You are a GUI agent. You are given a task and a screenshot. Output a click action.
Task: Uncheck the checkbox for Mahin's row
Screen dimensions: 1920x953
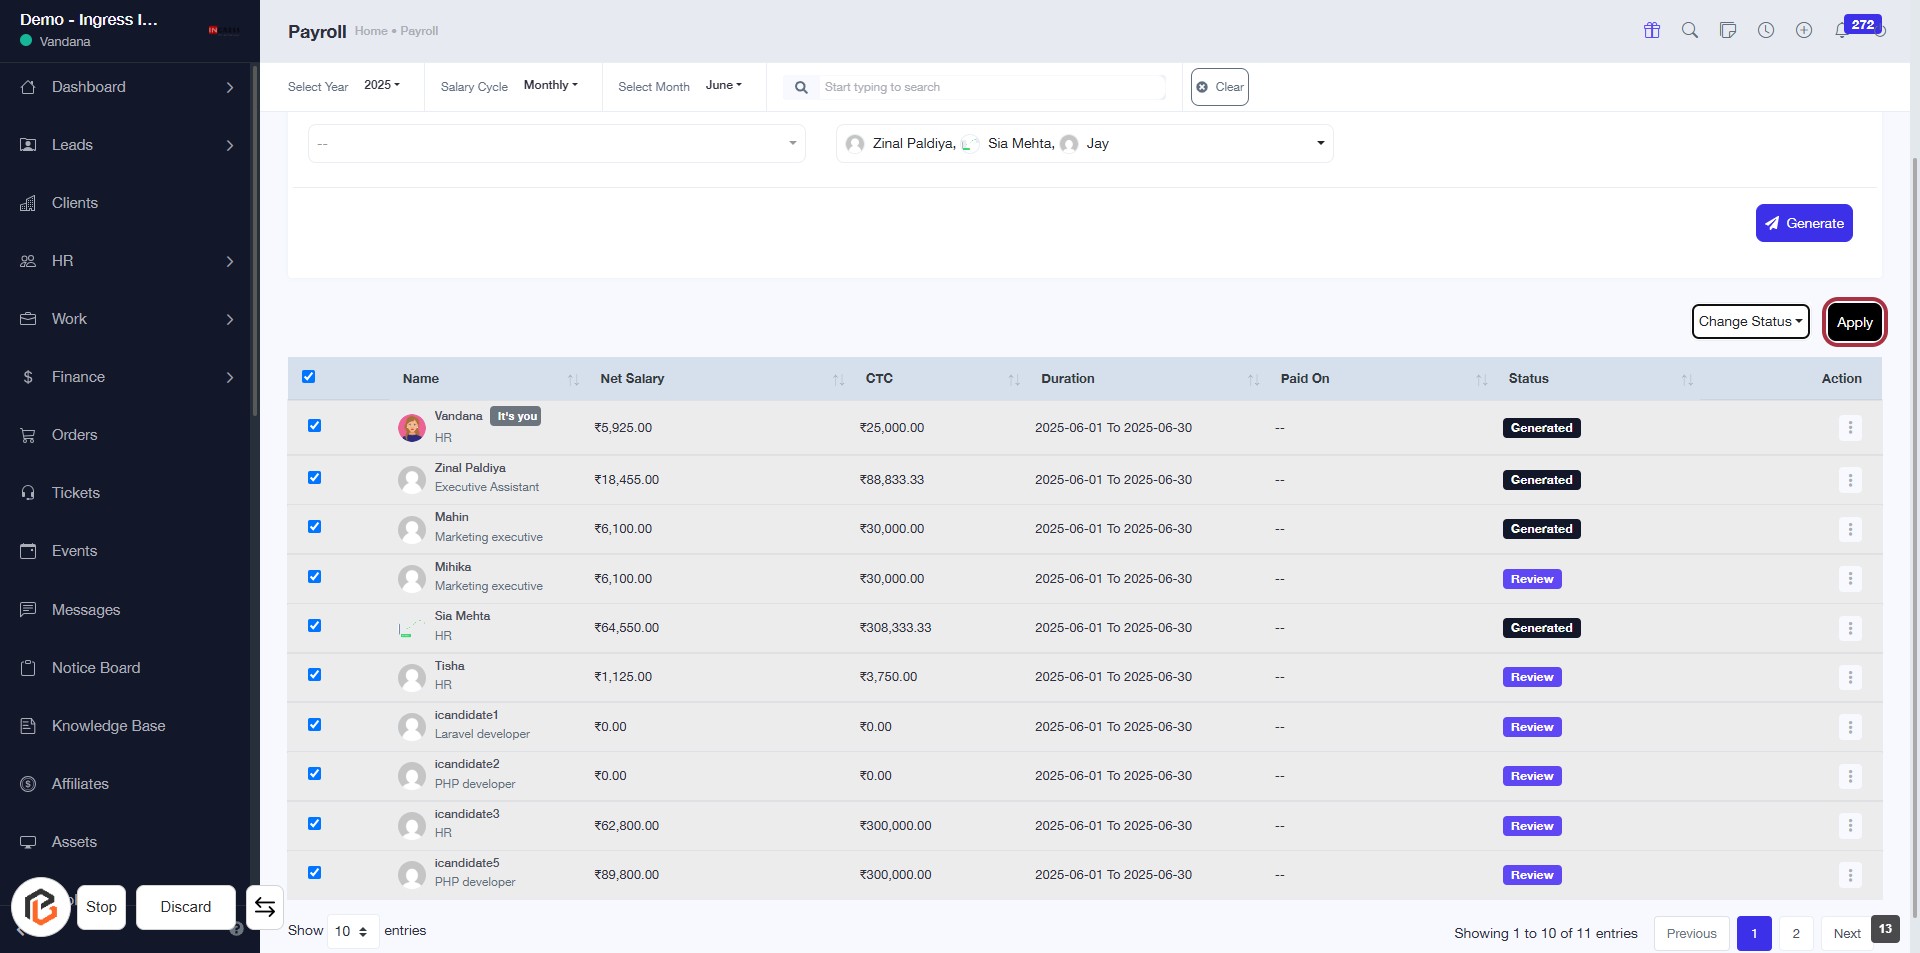coord(314,527)
